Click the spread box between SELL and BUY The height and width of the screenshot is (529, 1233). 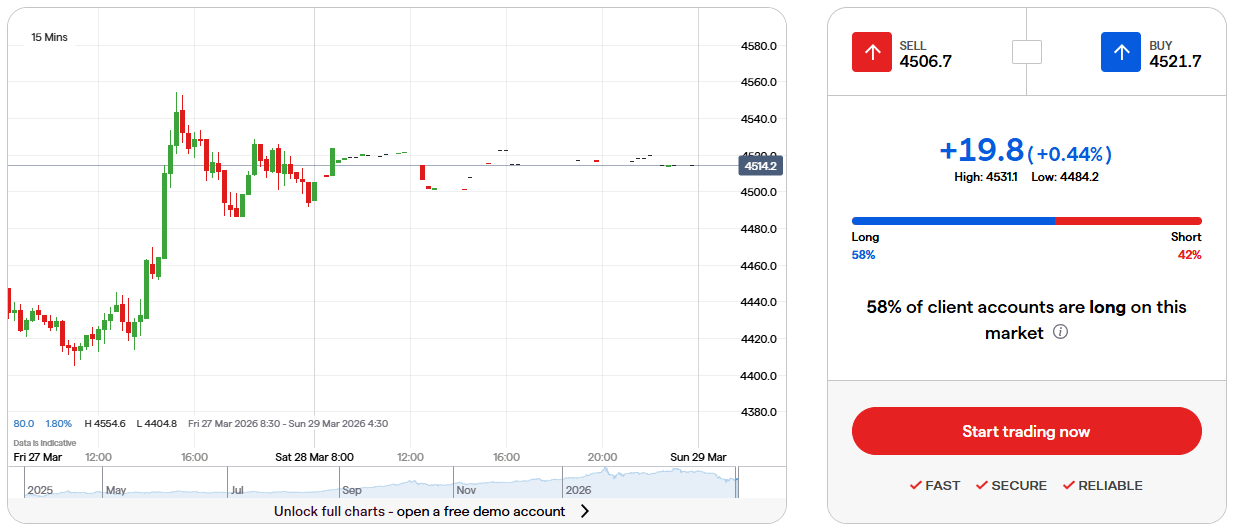[x=1026, y=52]
